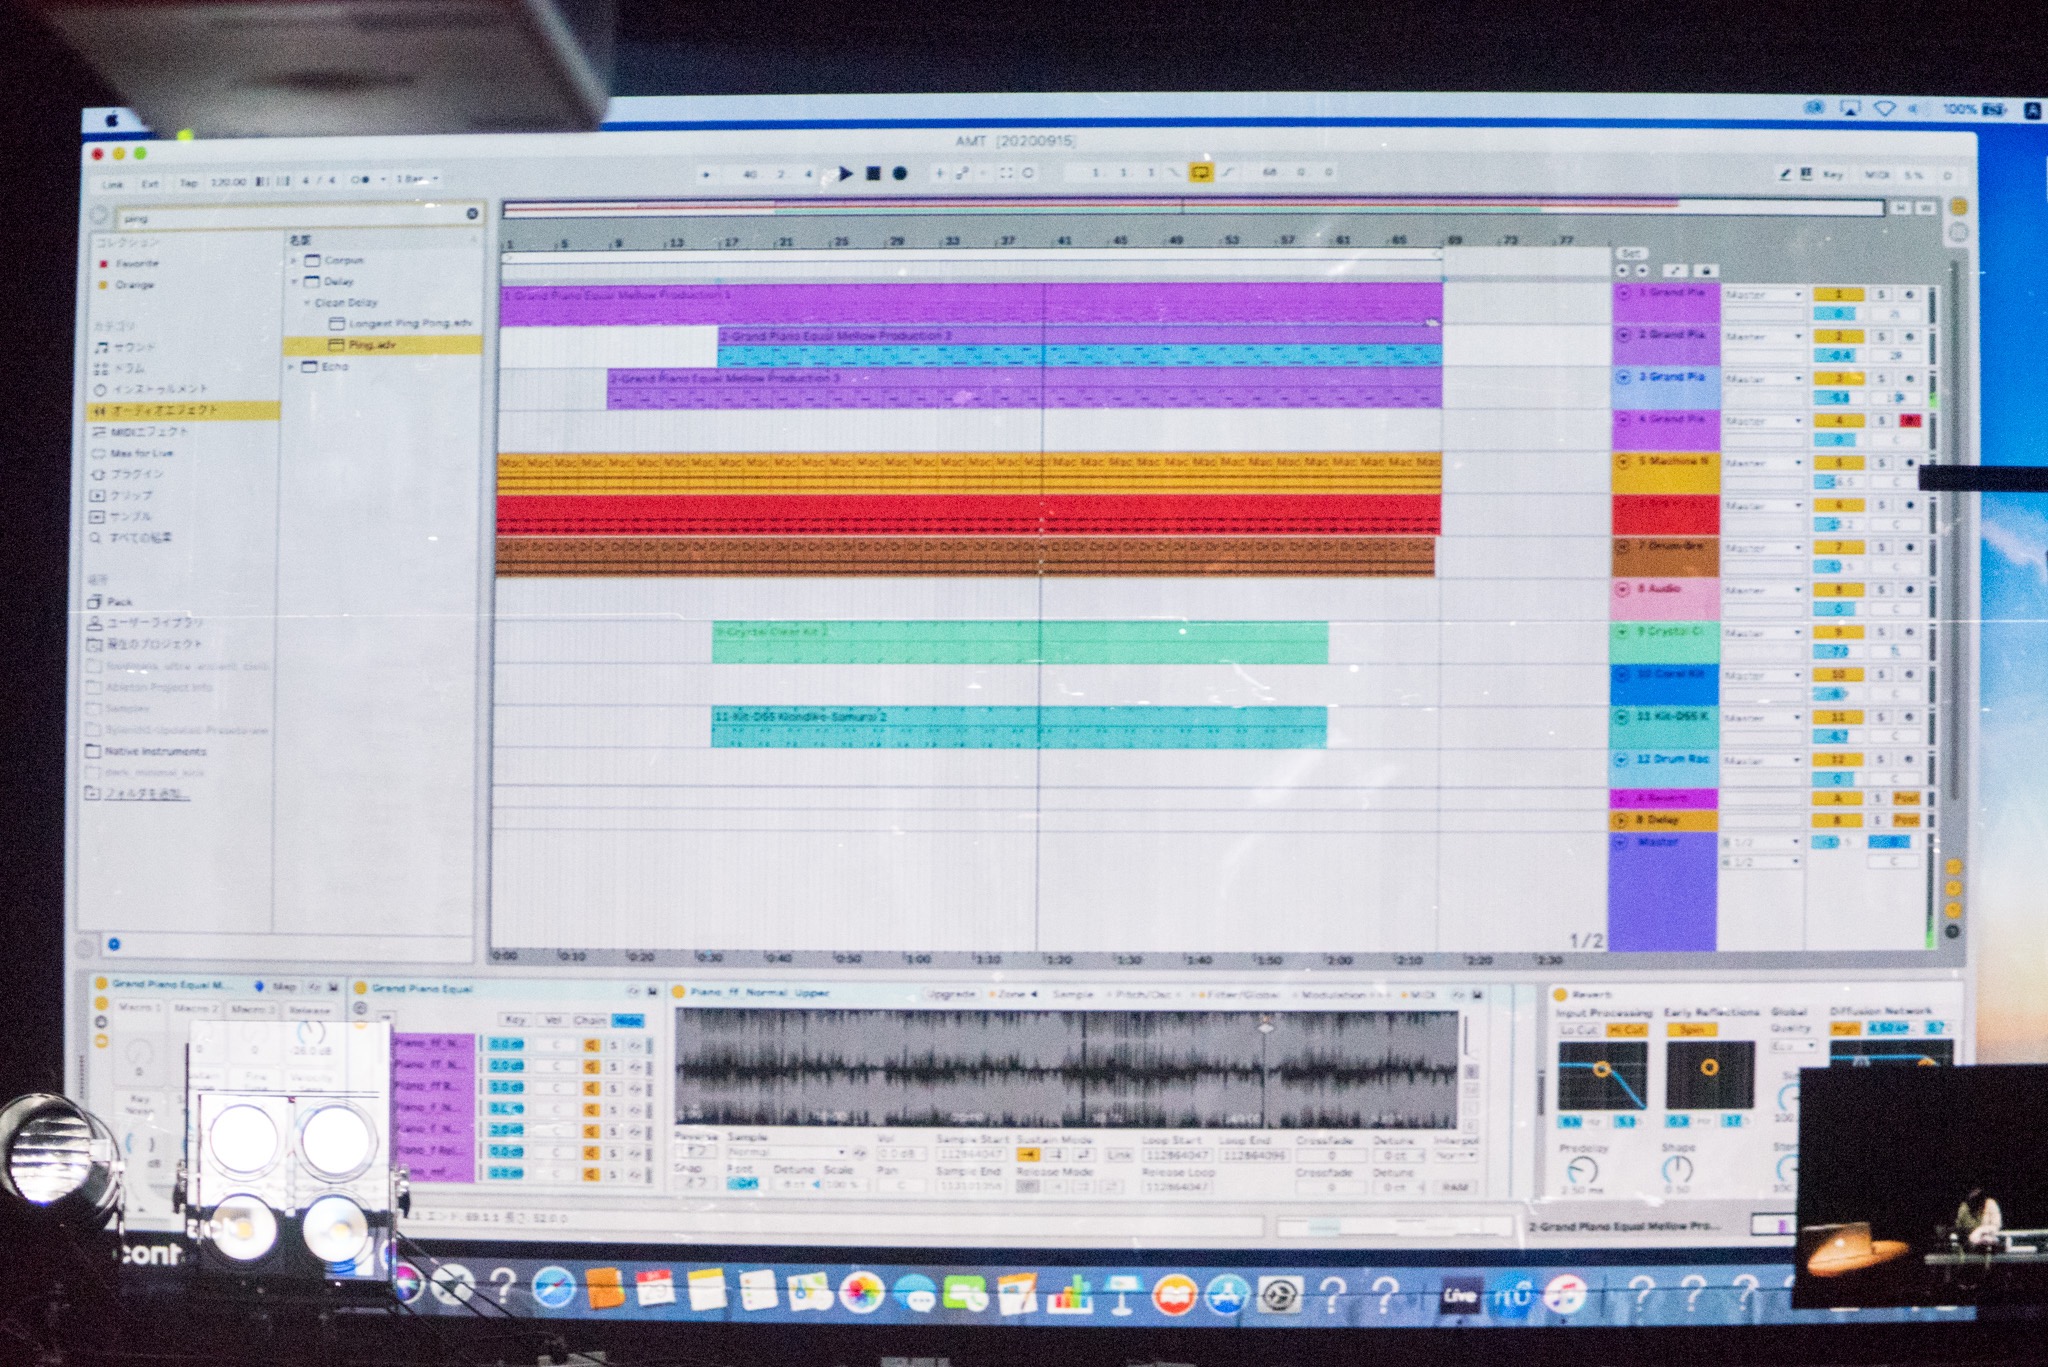This screenshot has width=2048, height=1367.
Task: Adjust the Reverb Shape knob
Action: (x=1677, y=1168)
